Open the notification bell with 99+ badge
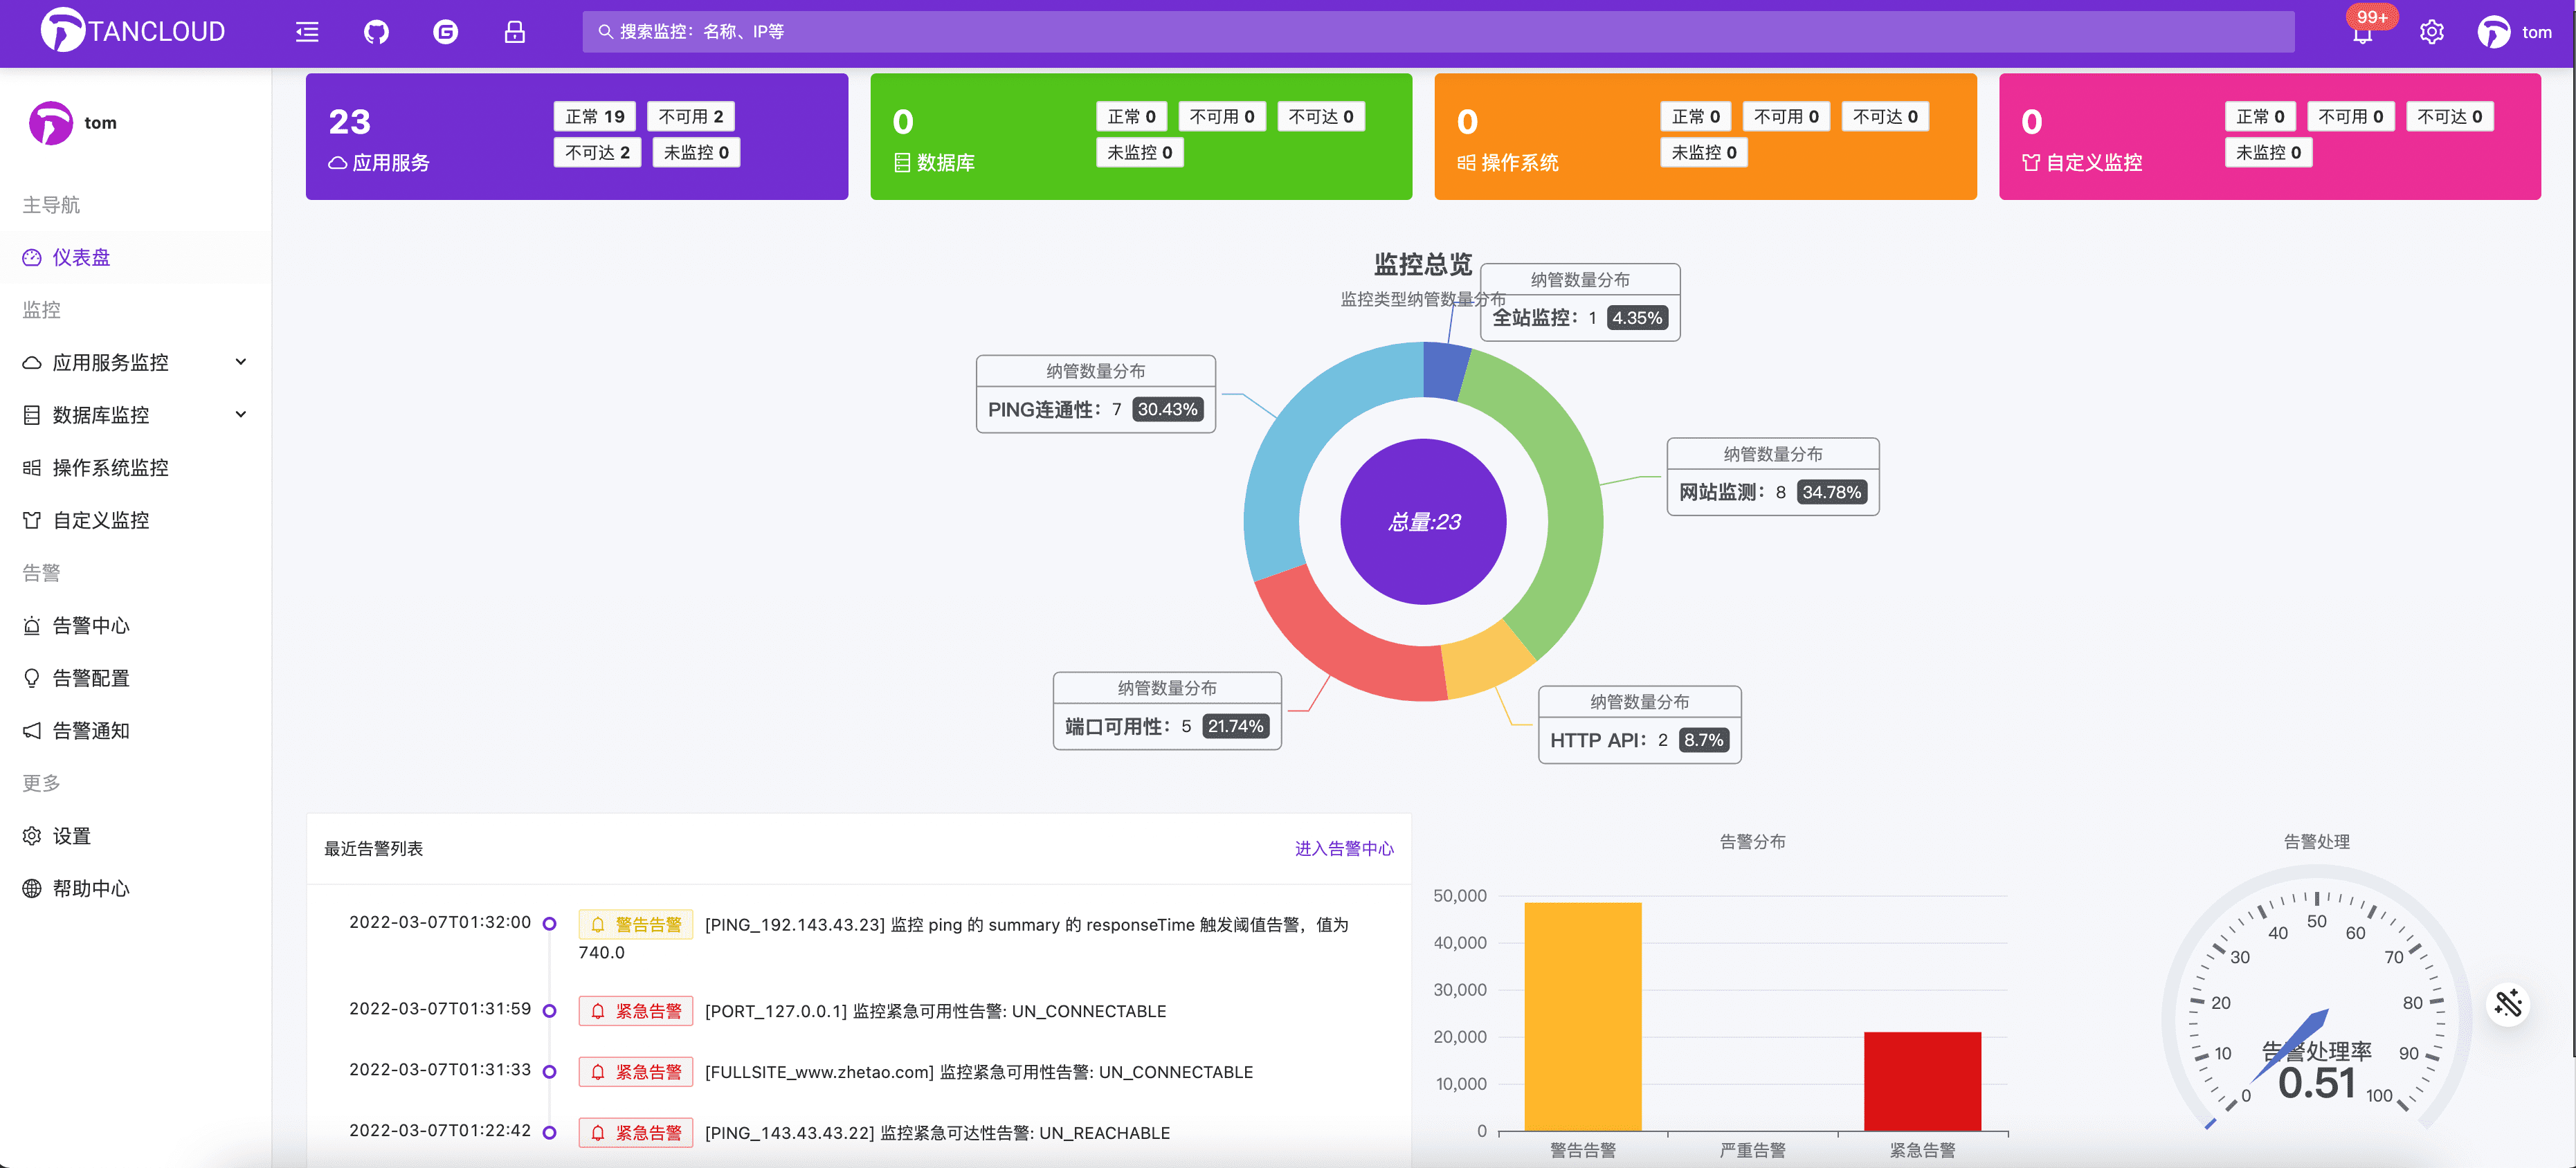2576x1168 pixels. pyautogui.click(x=2362, y=34)
